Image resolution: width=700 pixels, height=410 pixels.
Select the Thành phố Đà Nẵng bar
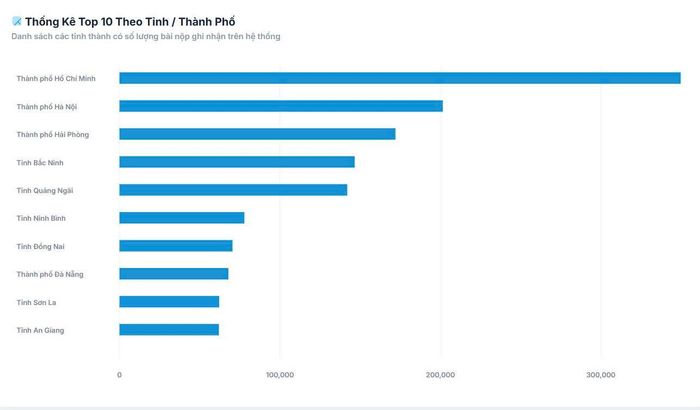click(174, 274)
